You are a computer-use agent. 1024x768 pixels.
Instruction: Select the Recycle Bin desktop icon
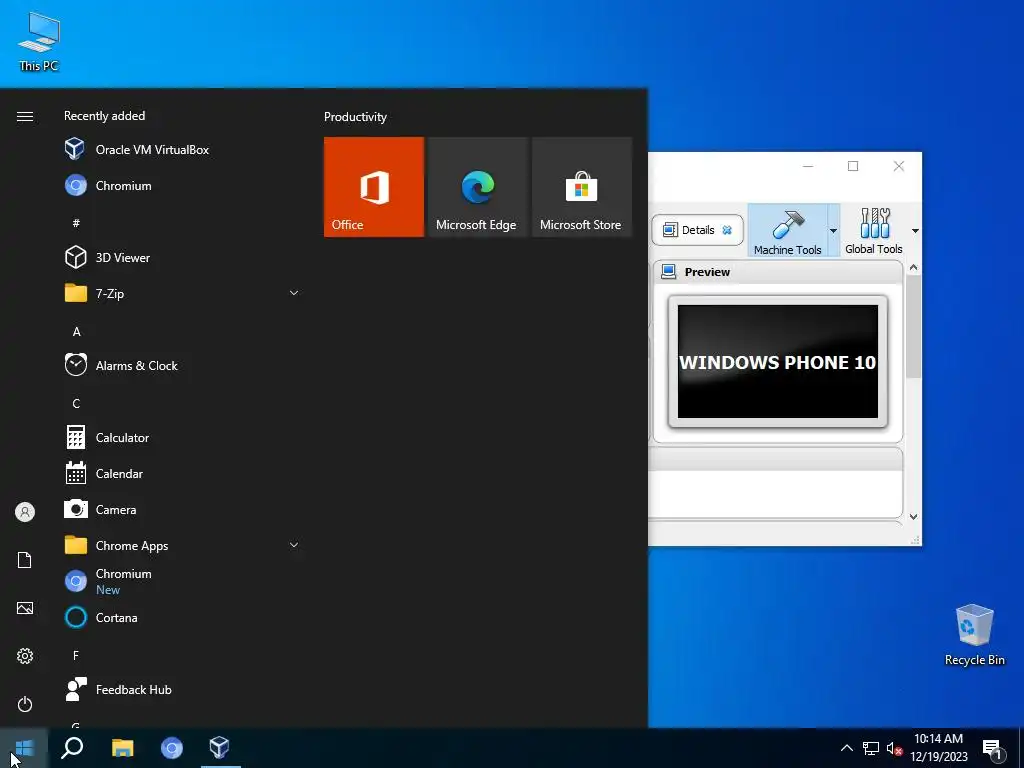pos(974,635)
